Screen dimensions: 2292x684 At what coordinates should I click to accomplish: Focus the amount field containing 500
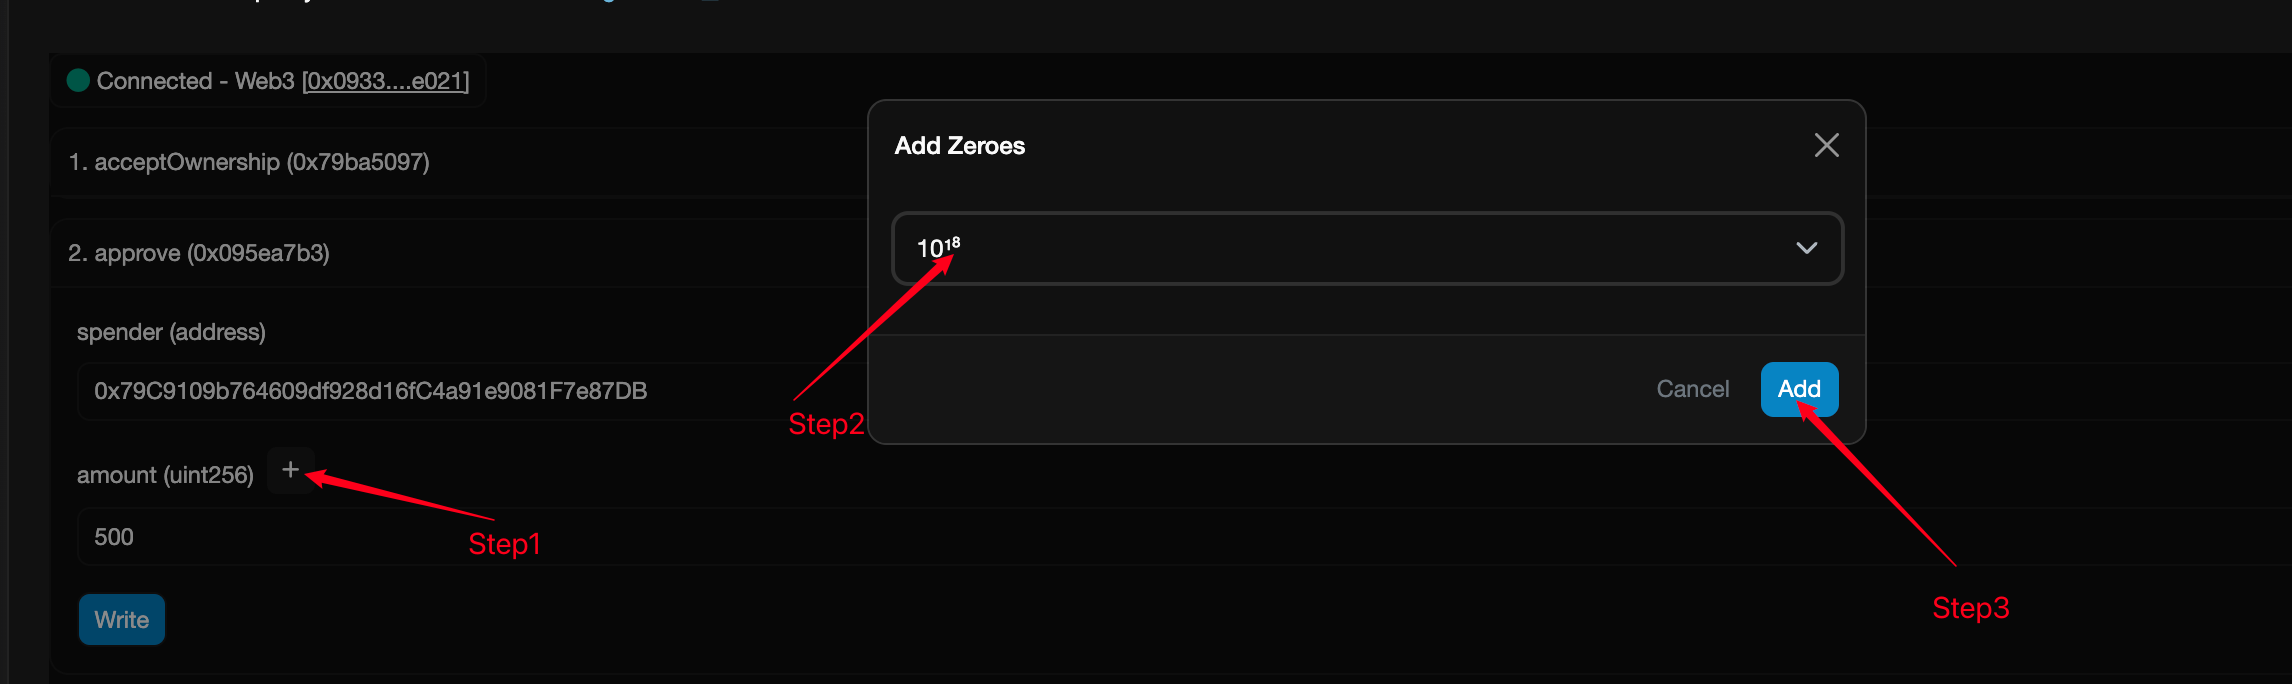[1180, 537]
